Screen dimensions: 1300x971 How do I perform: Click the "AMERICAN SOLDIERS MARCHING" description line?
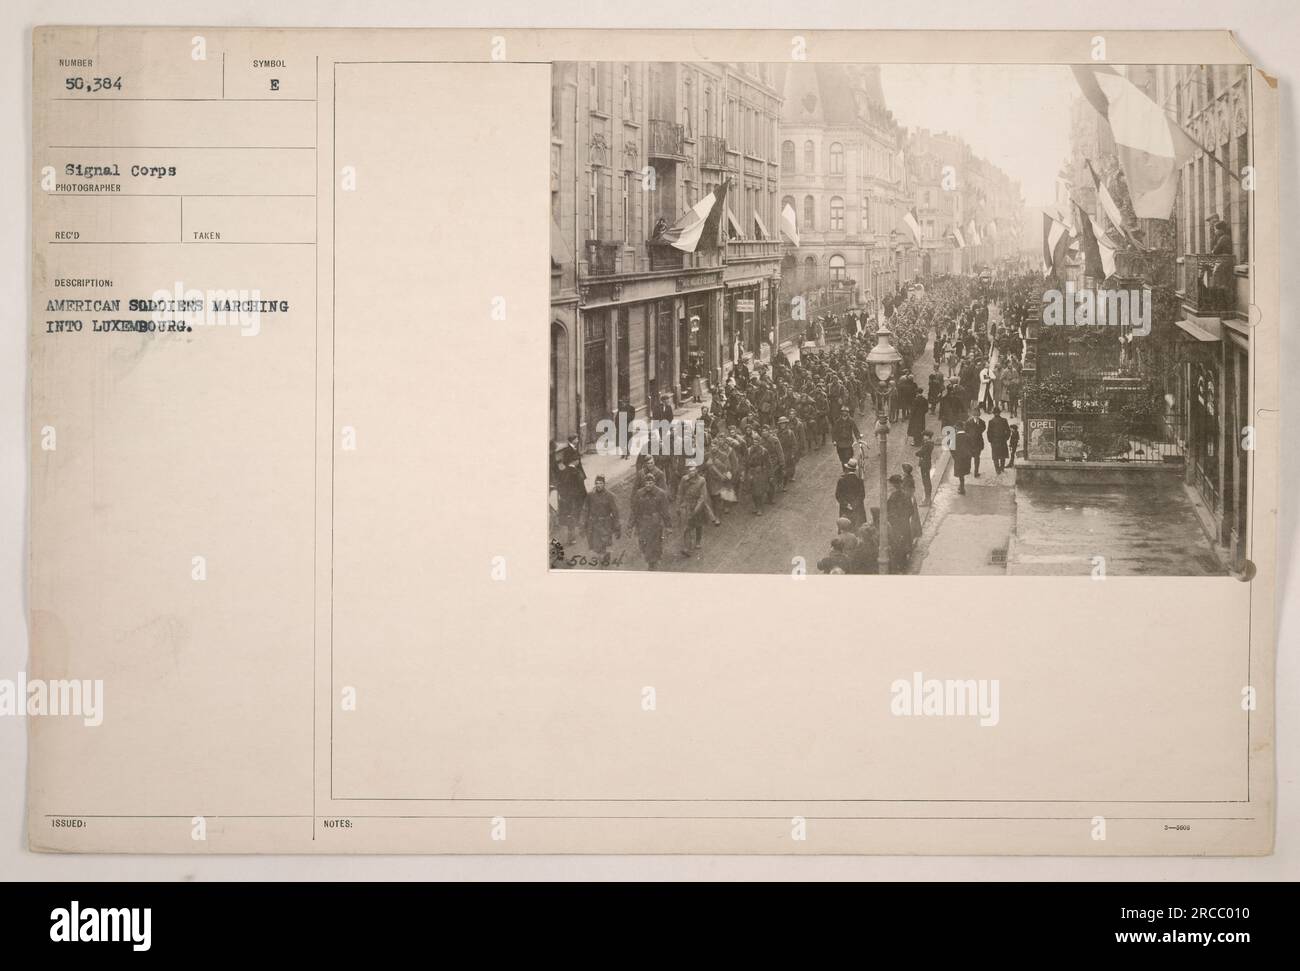pos(167,307)
